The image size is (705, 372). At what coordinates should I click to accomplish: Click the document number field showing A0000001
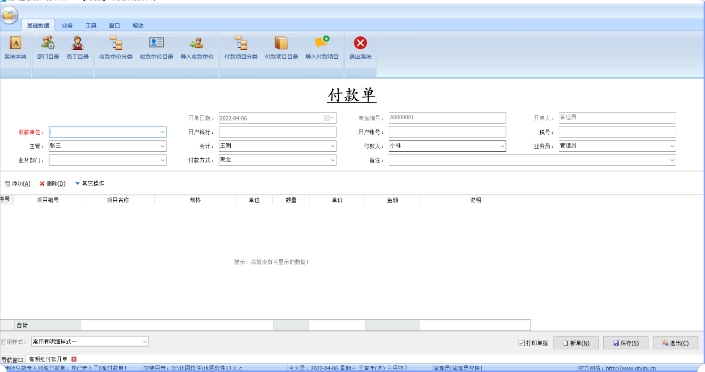pyautogui.click(x=447, y=117)
